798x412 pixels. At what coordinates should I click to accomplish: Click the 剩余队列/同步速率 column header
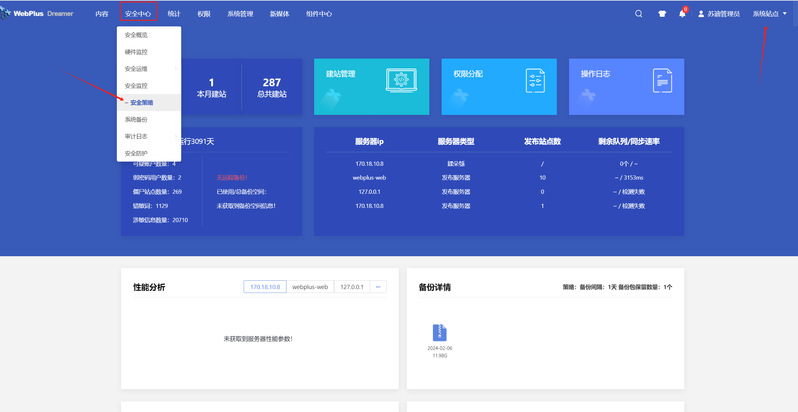629,141
